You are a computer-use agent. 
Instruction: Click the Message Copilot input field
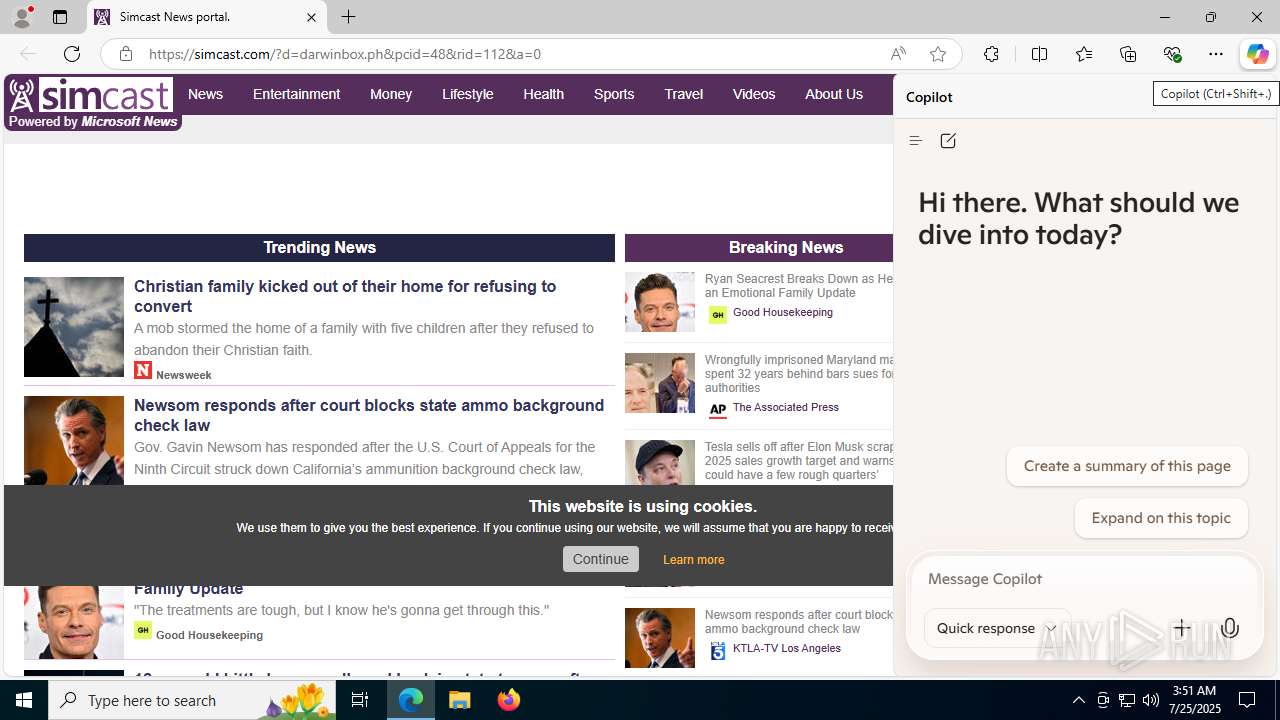(x=1084, y=579)
